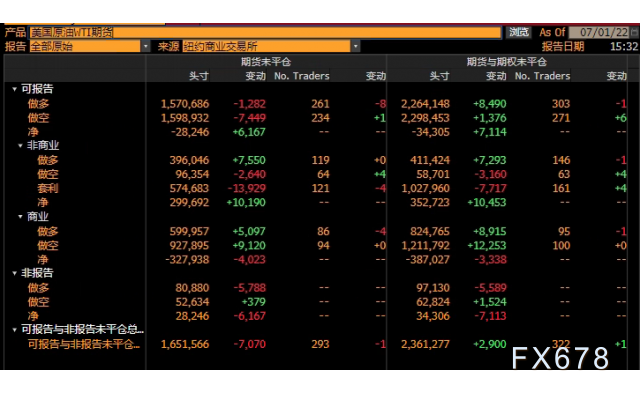Click the 期货与期权未平仓 column group header
The width and height of the screenshot is (640, 394).
pos(507,62)
